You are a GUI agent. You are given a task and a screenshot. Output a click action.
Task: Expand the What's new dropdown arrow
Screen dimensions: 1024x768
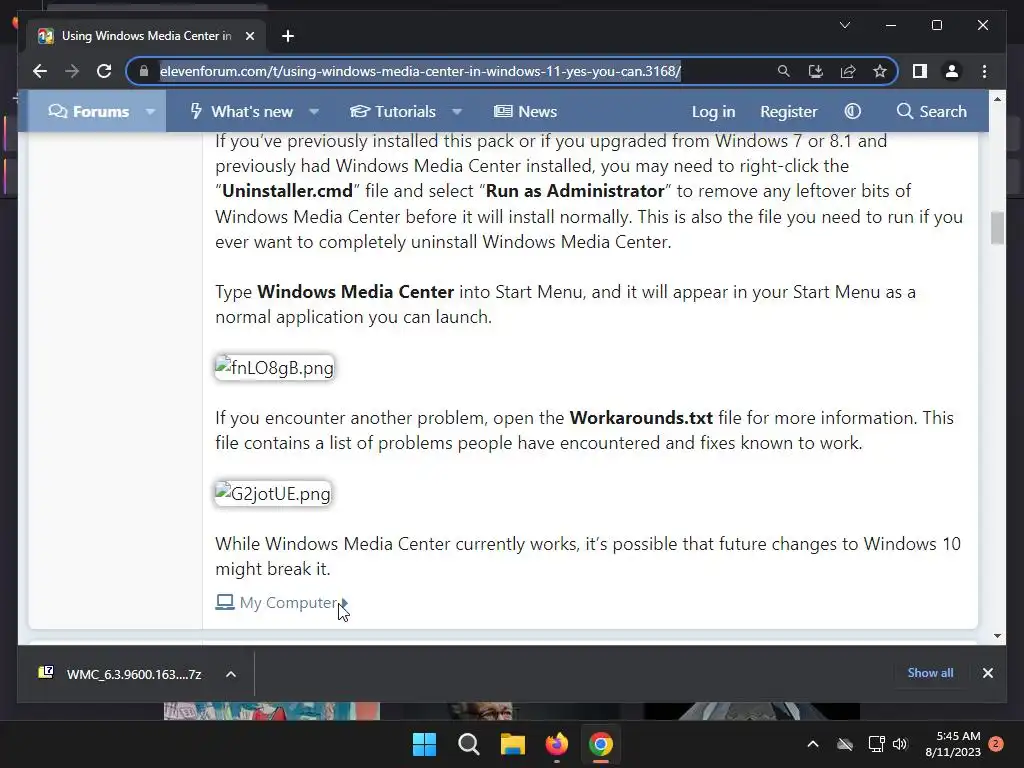(314, 112)
